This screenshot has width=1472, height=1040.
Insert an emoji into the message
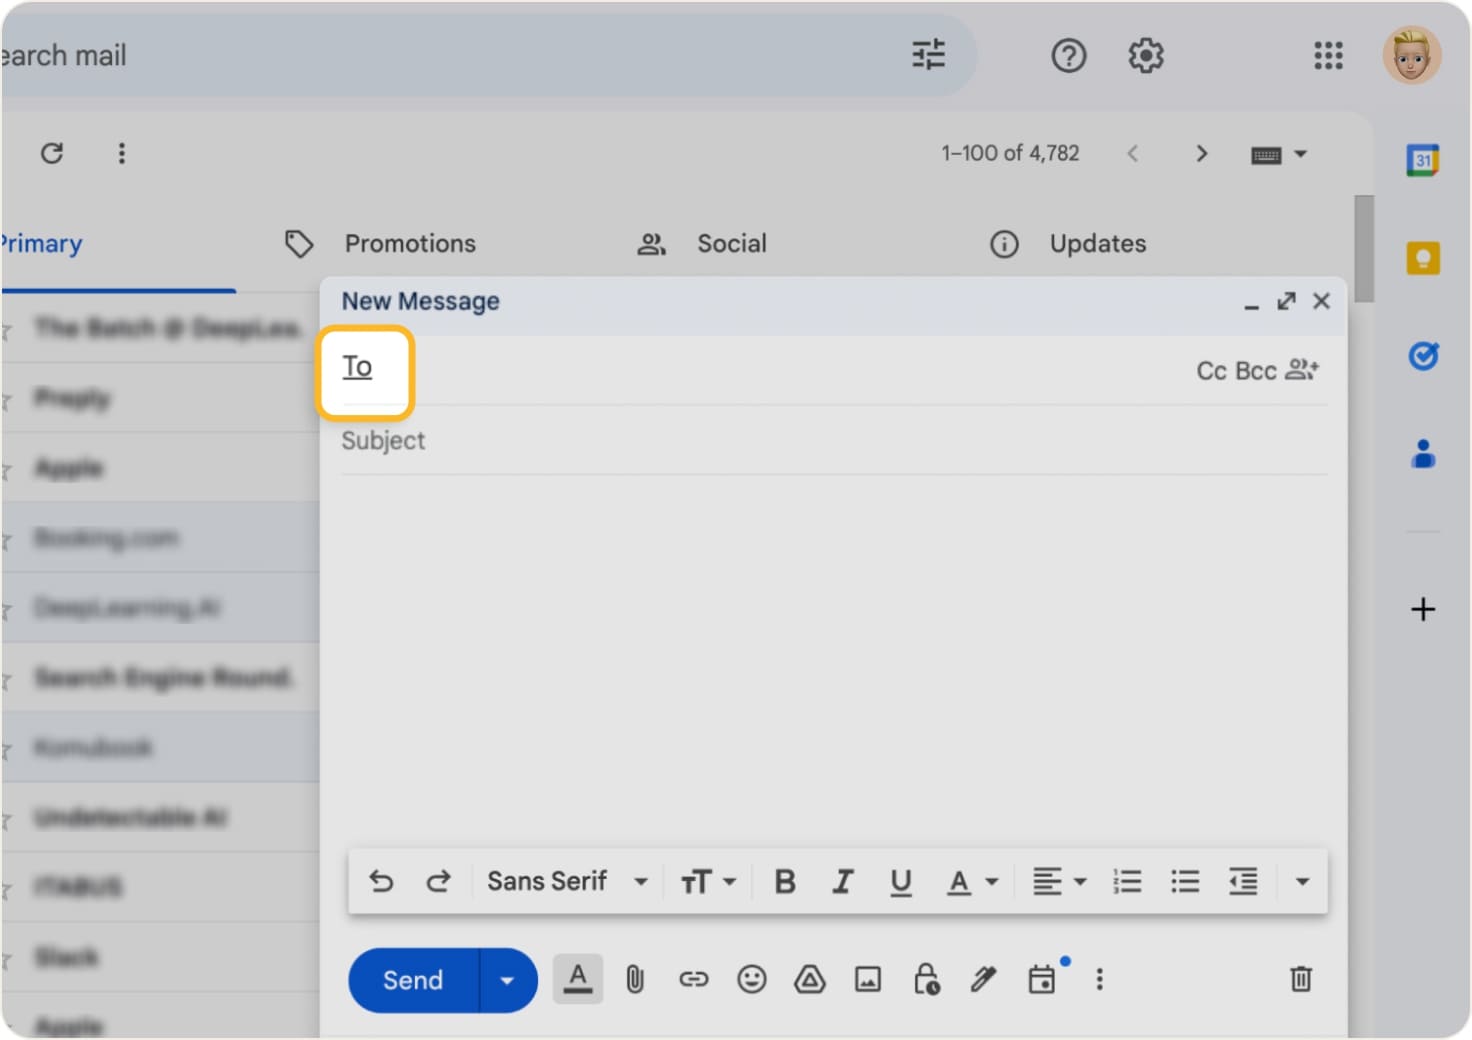click(752, 980)
